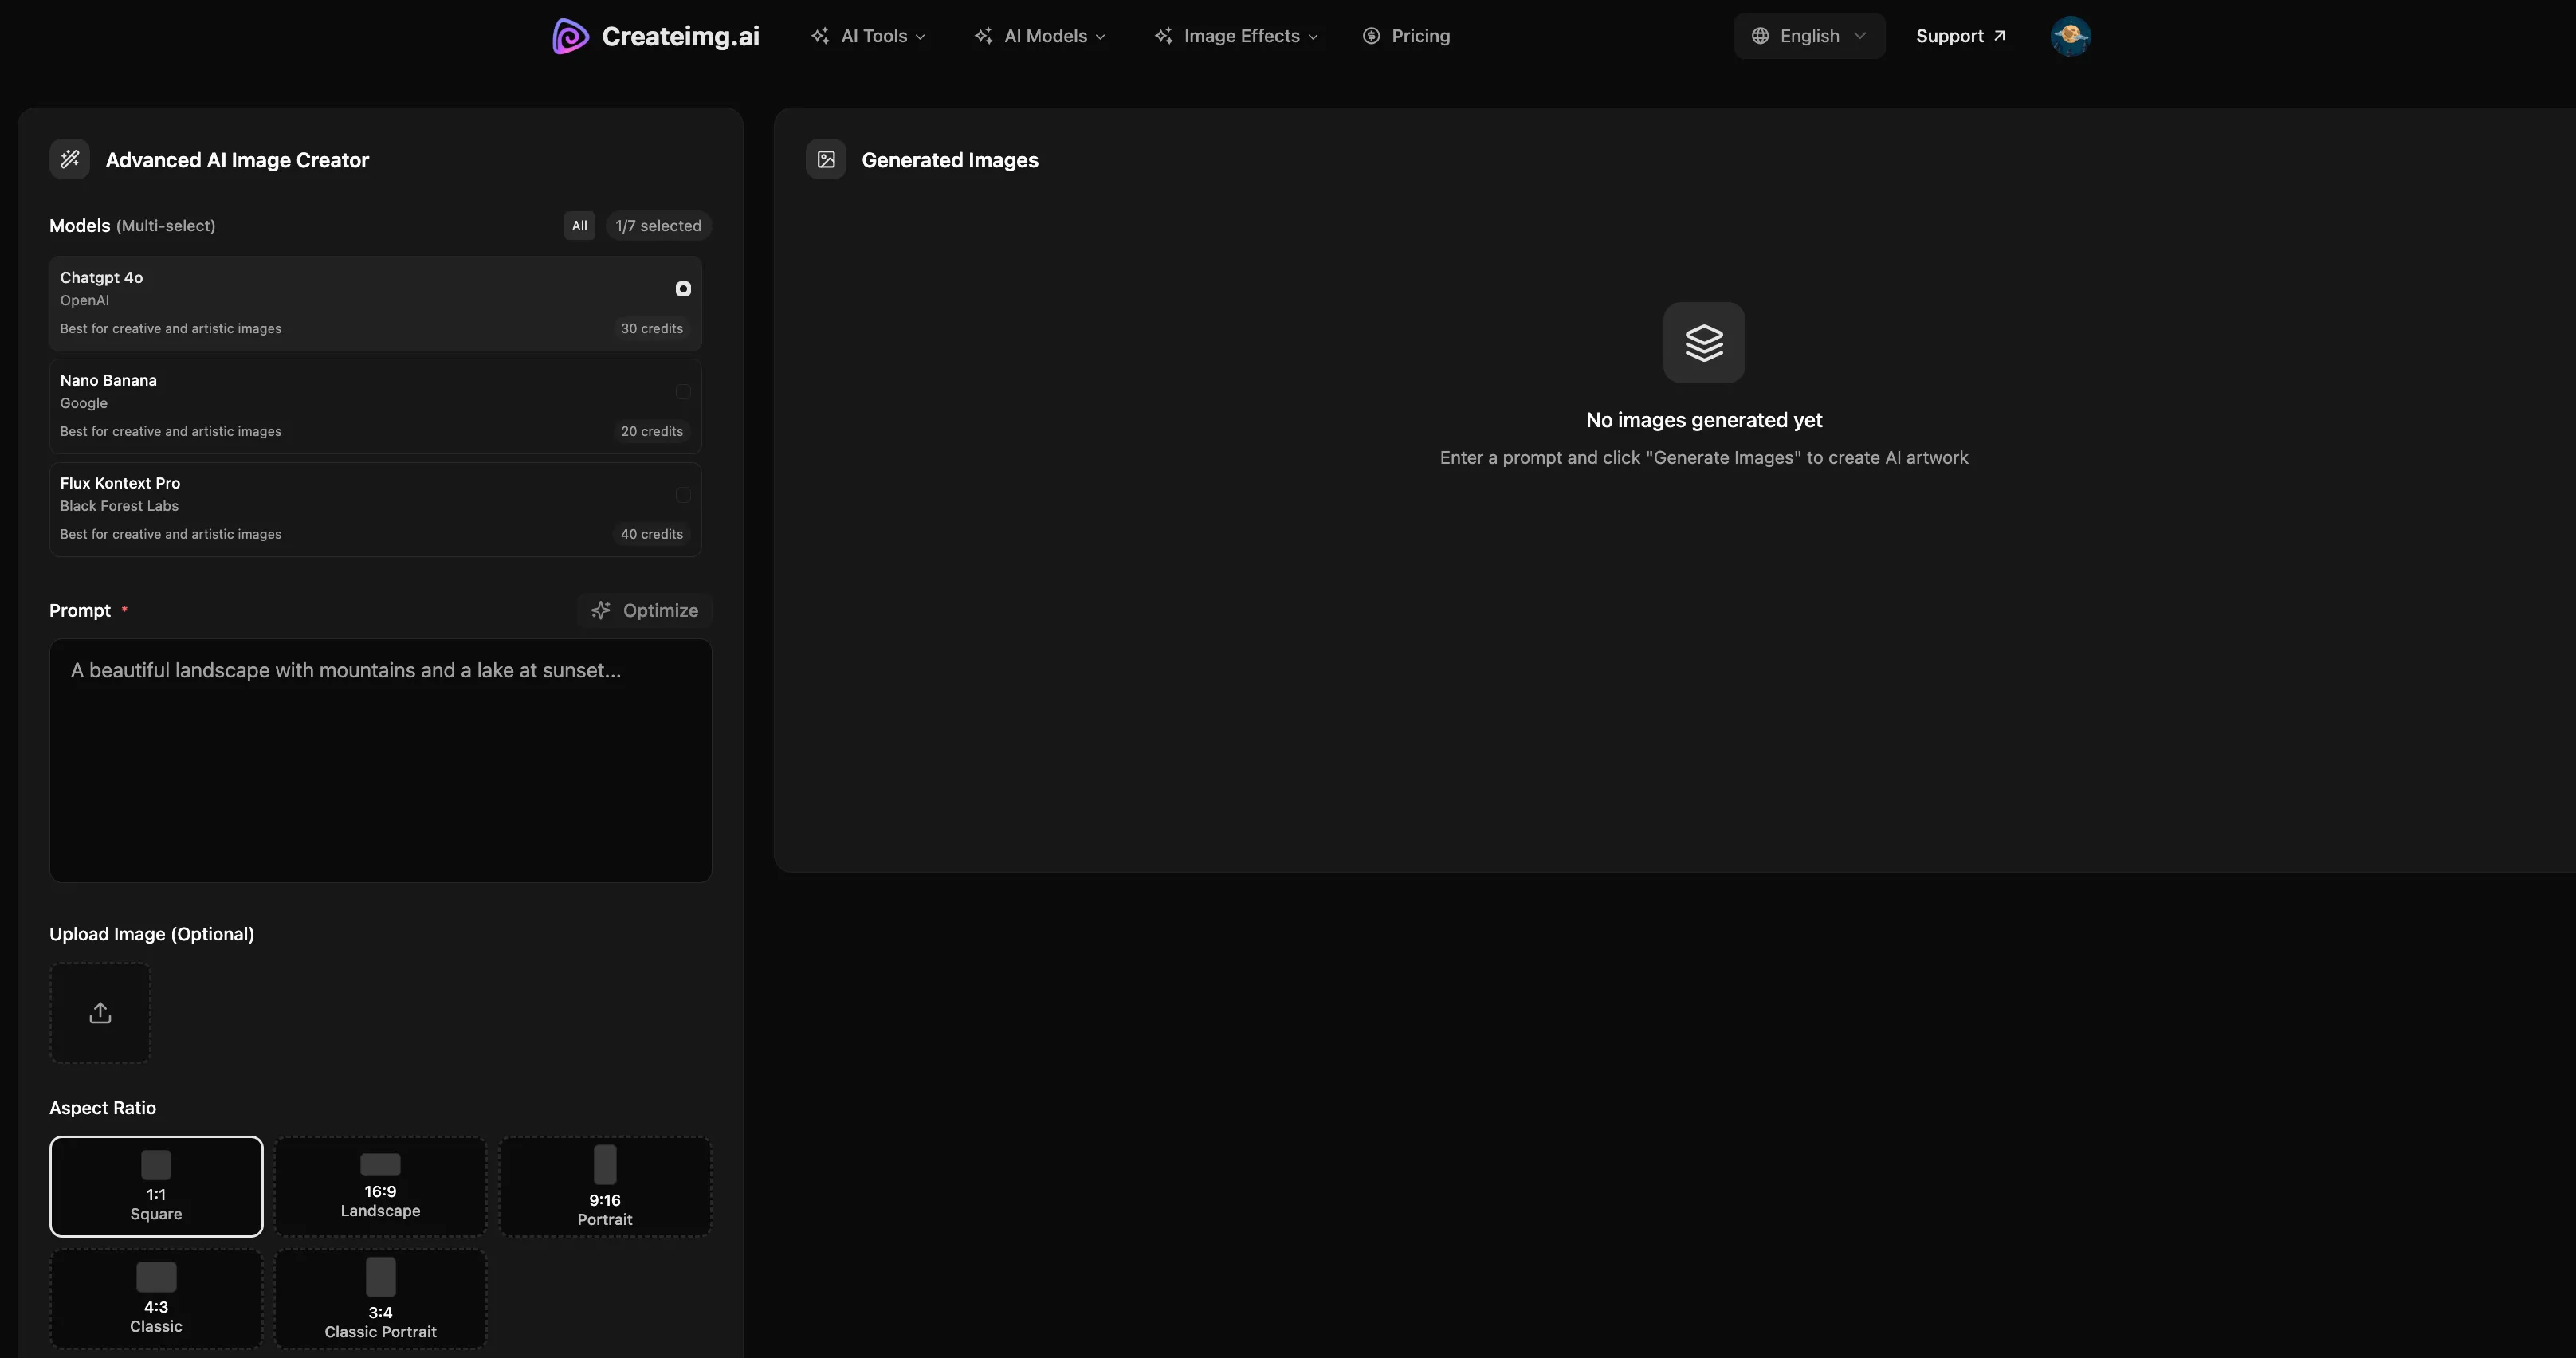The height and width of the screenshot is (1358, 2576).
Task: Click the stacked layers placeholder icon
Action: tap(1703, 342)
